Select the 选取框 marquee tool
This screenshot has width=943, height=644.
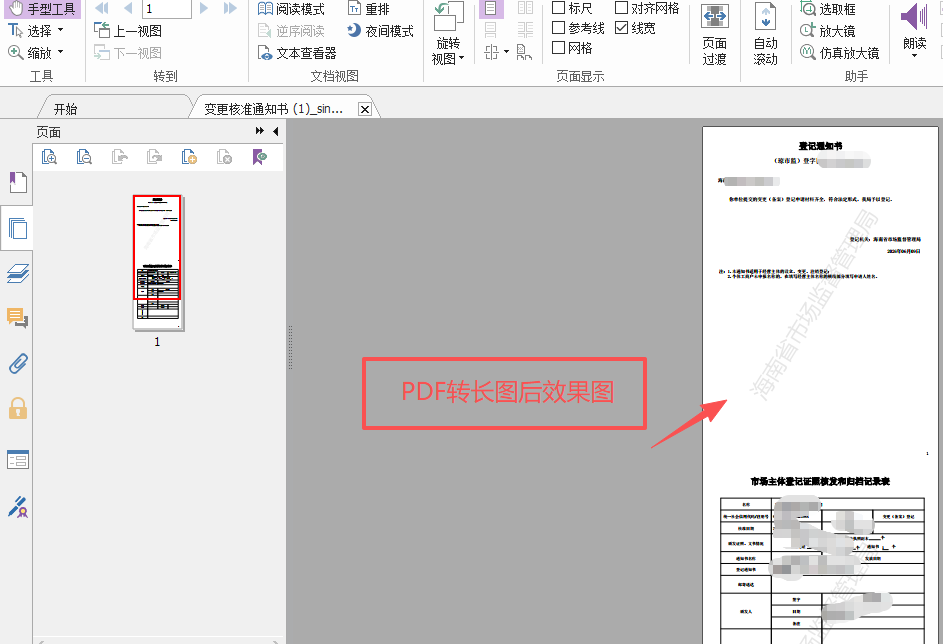click(x=828, y=8)
